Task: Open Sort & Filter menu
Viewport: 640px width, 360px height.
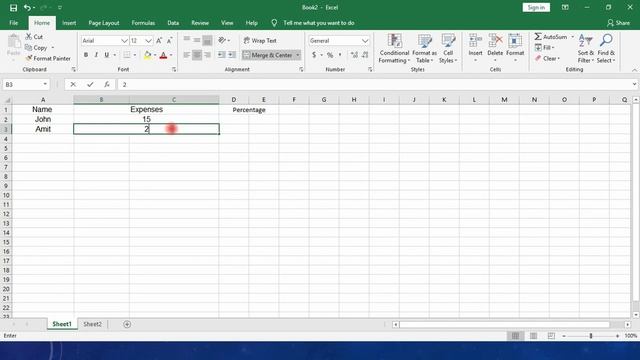Action: (x=586, y=48)
